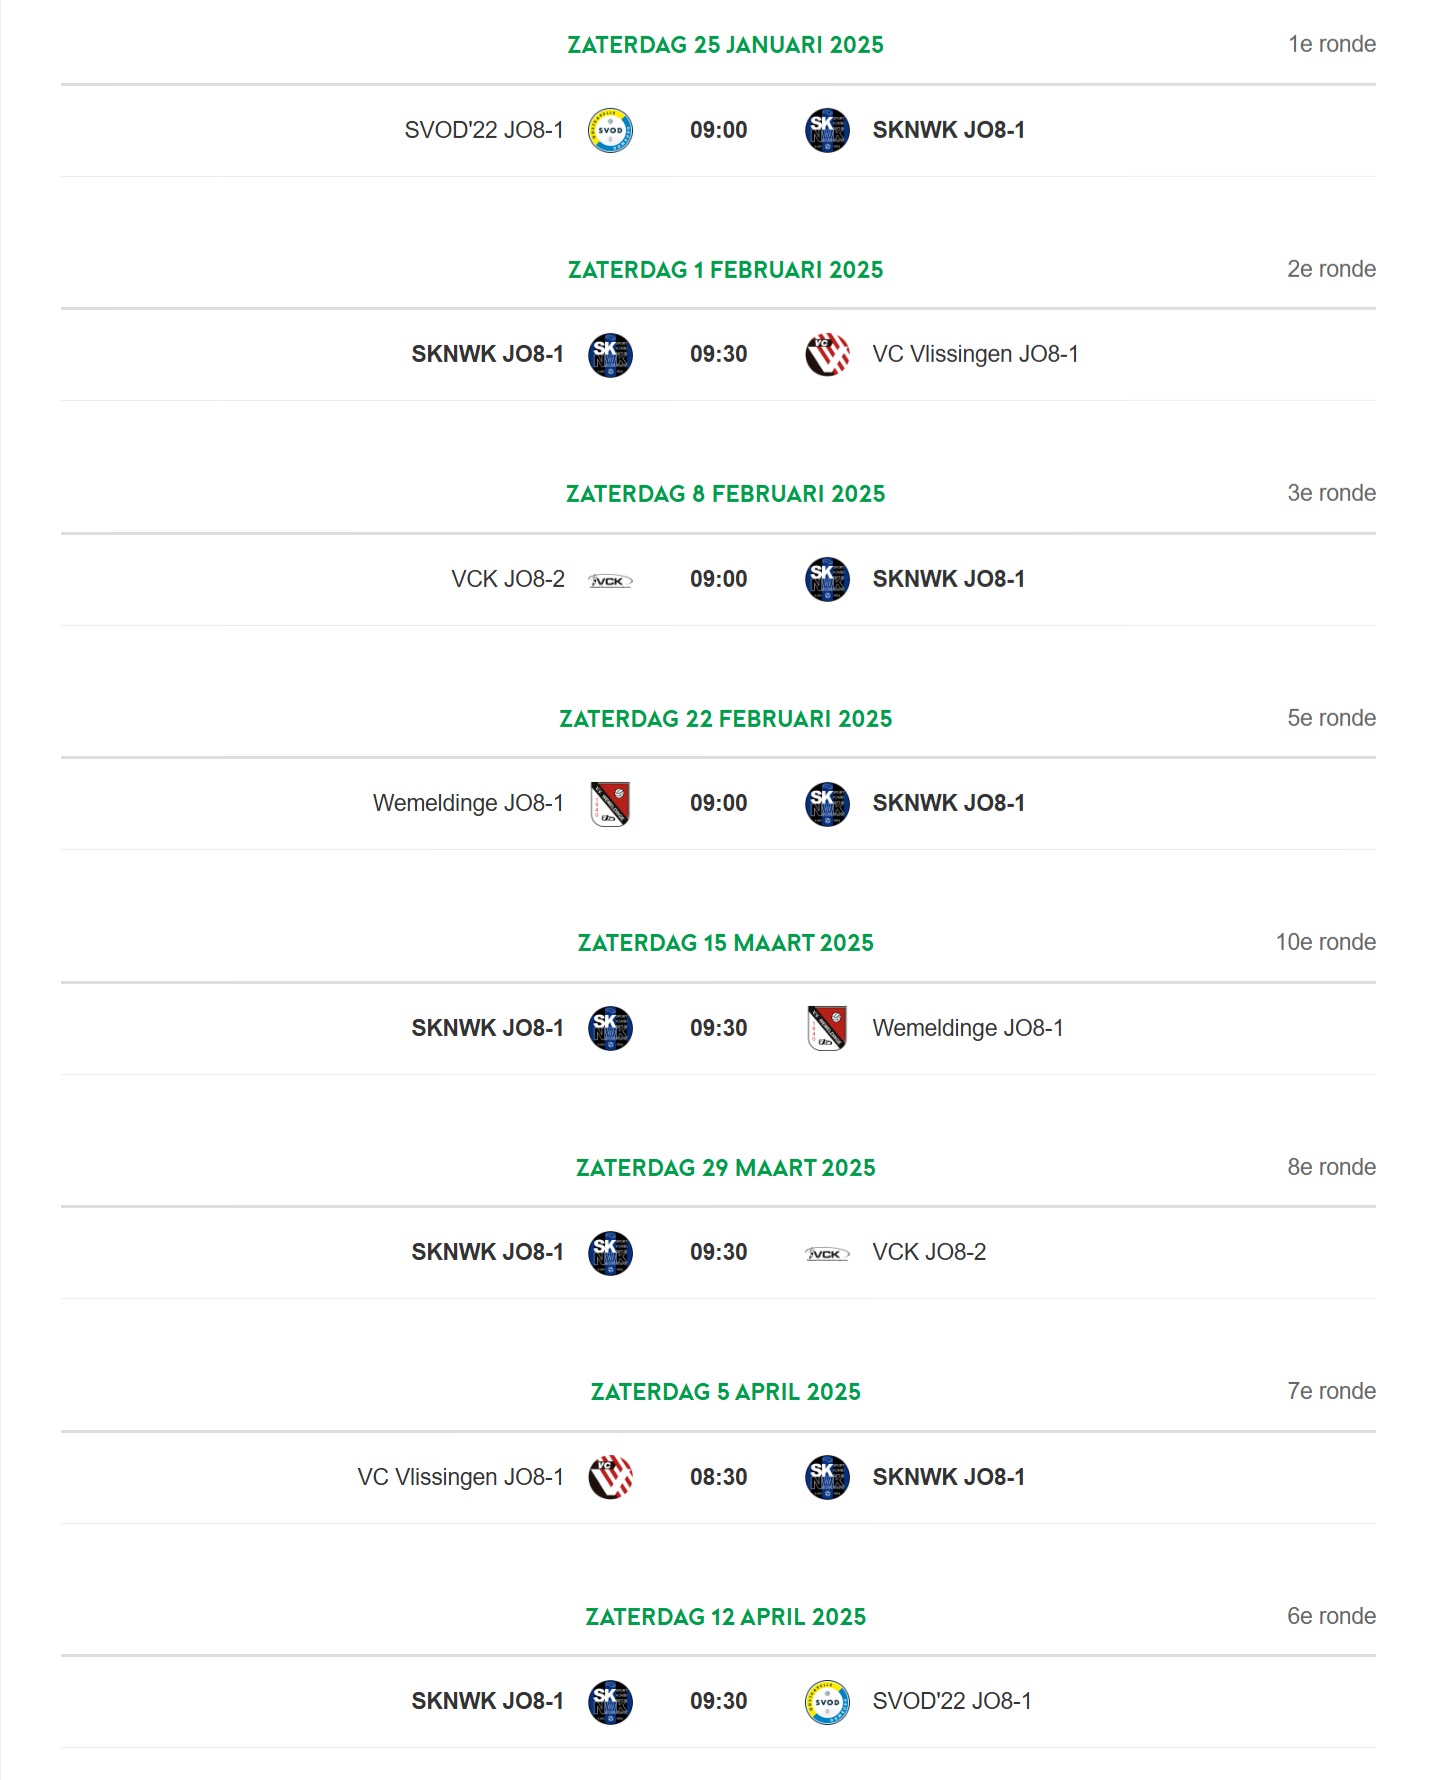Open SVOD'22 JO8-1 team in first match
The image size is (1432, 1780).
[x=484, y=130]
